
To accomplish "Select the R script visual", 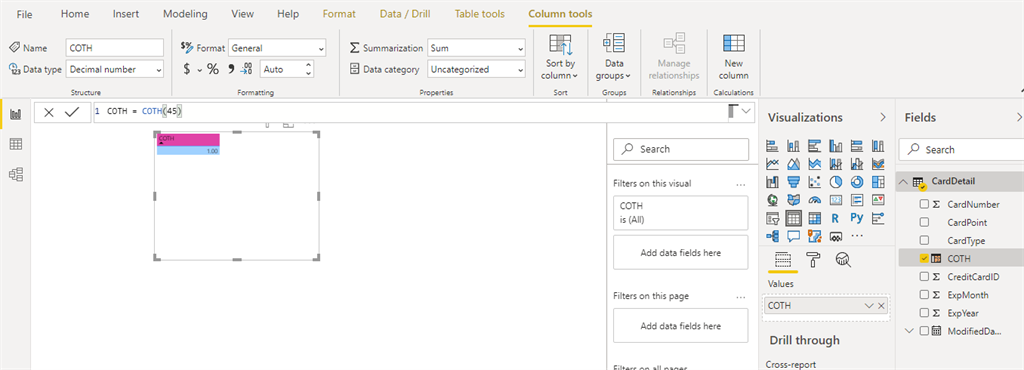I will [x=835, y=218].
